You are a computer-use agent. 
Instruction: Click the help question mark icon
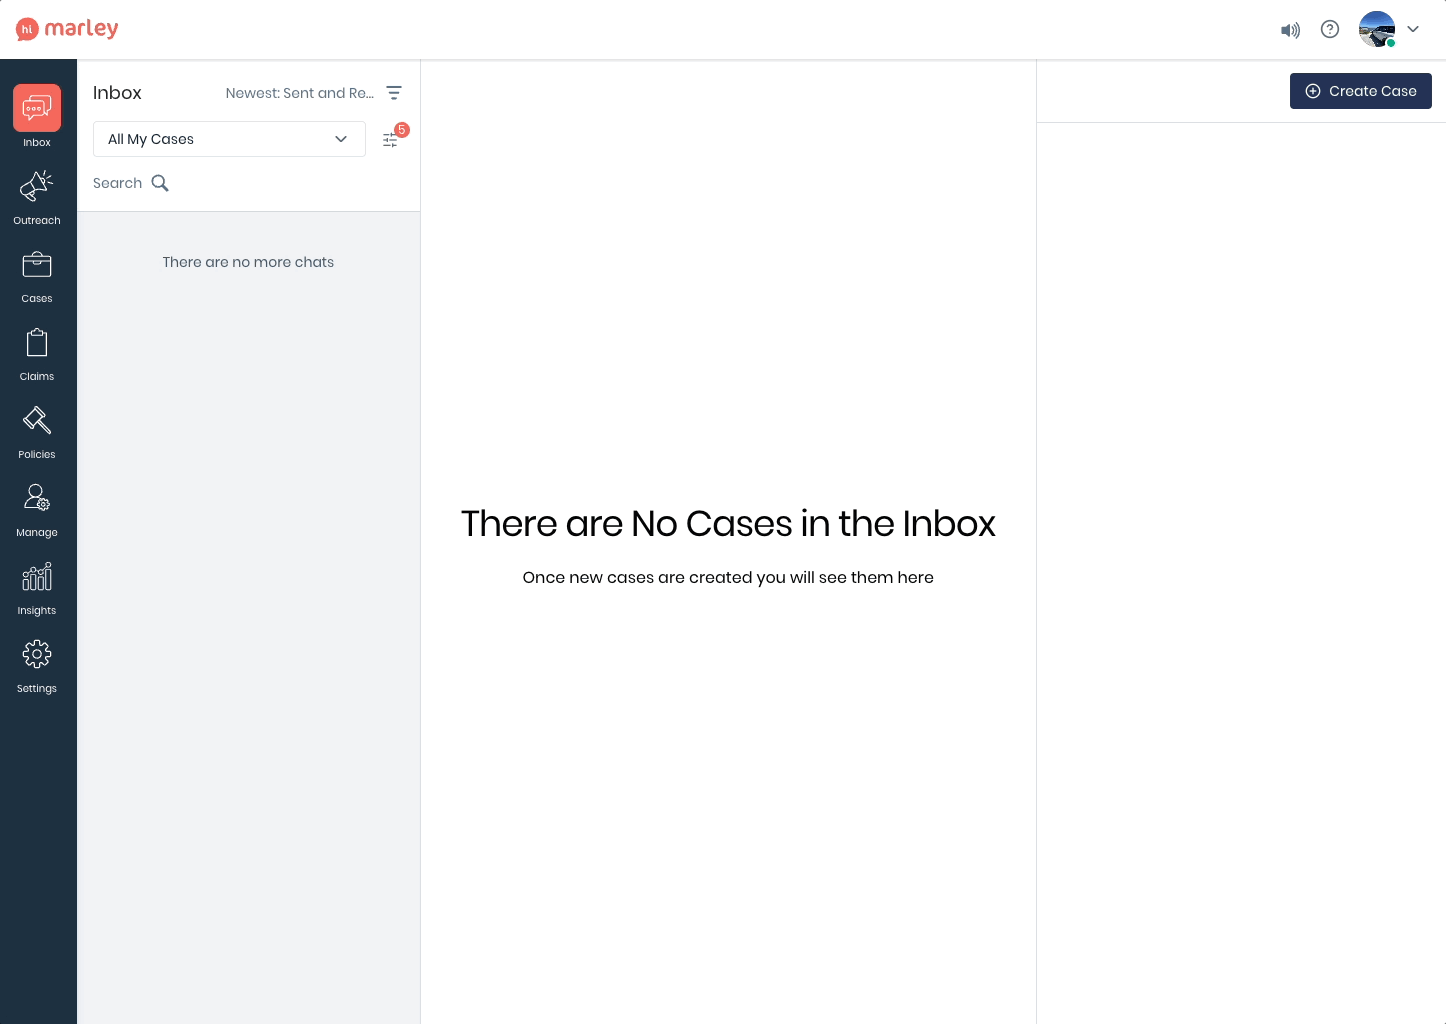(1329, 30)
